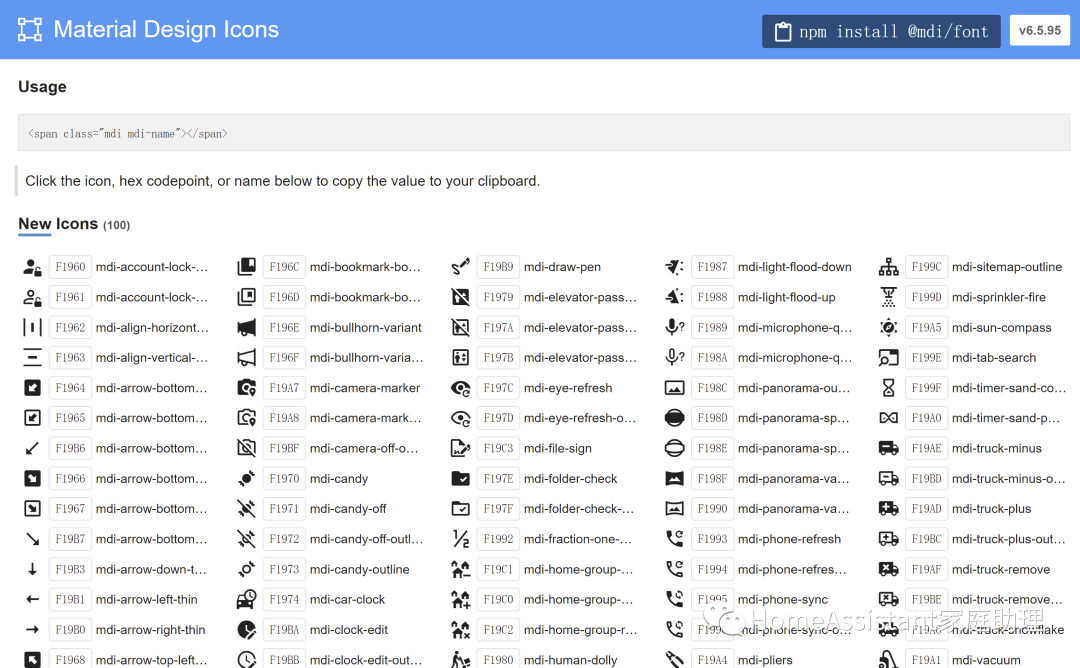Copy the name mdi-truck-plus
Image resolution: width=1080 pixels, height=668 pixels.
point(991,509)
